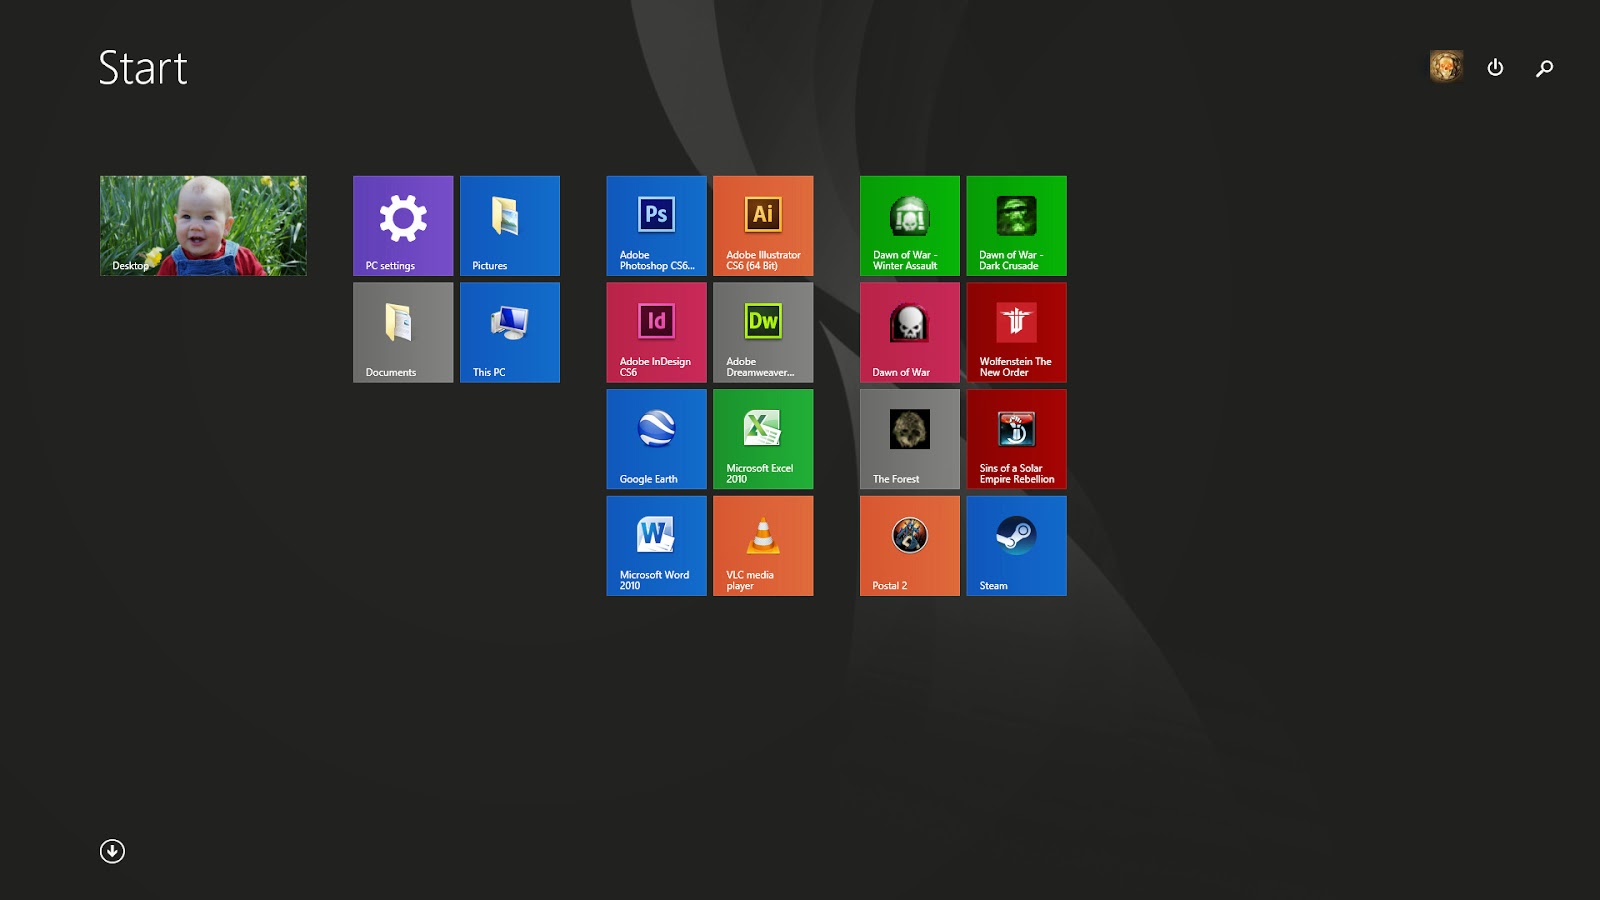Open the Pictures folder tile
The width and height of the screenshot is (1600, 900).
click(x=510, y=226)
